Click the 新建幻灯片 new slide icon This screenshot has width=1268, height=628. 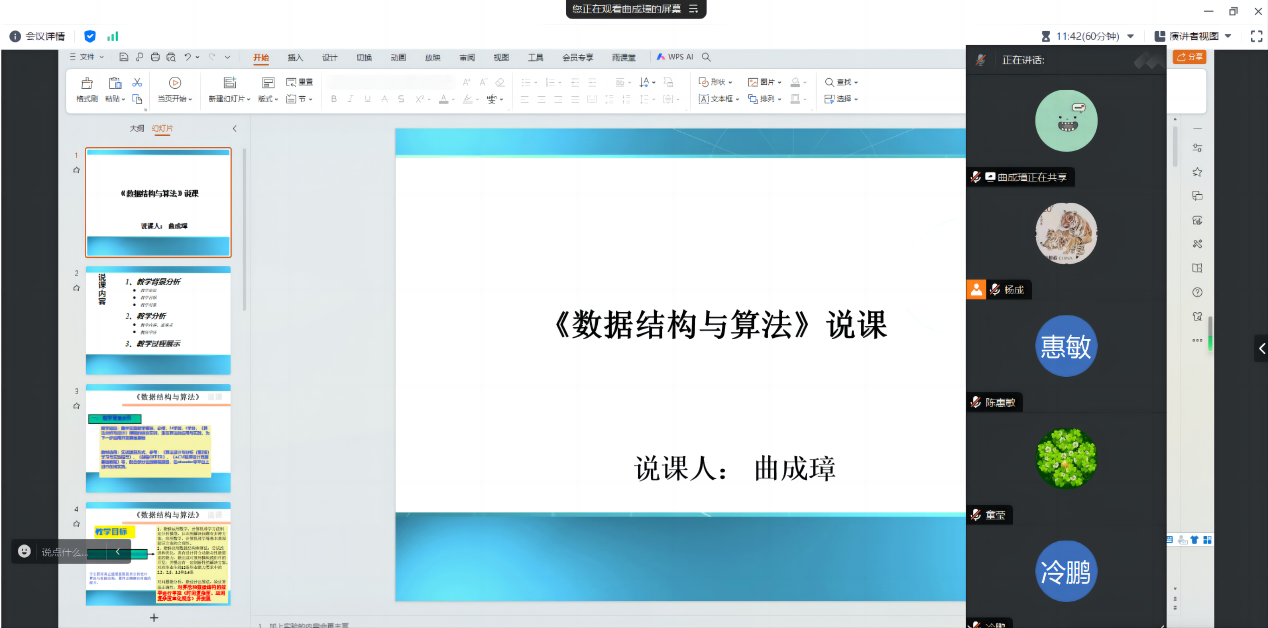(x=230, y=83)
